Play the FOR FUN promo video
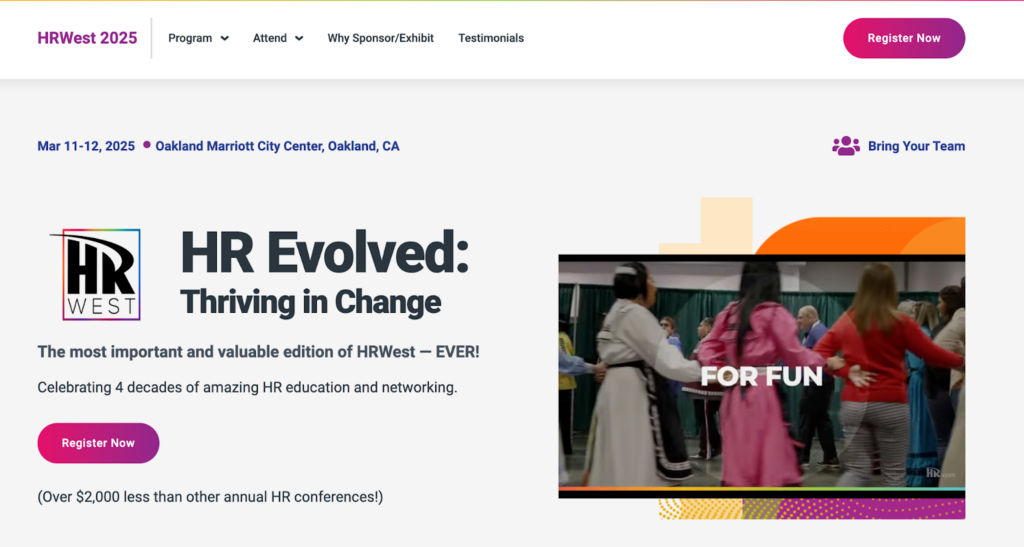 [x=761, y=377]
